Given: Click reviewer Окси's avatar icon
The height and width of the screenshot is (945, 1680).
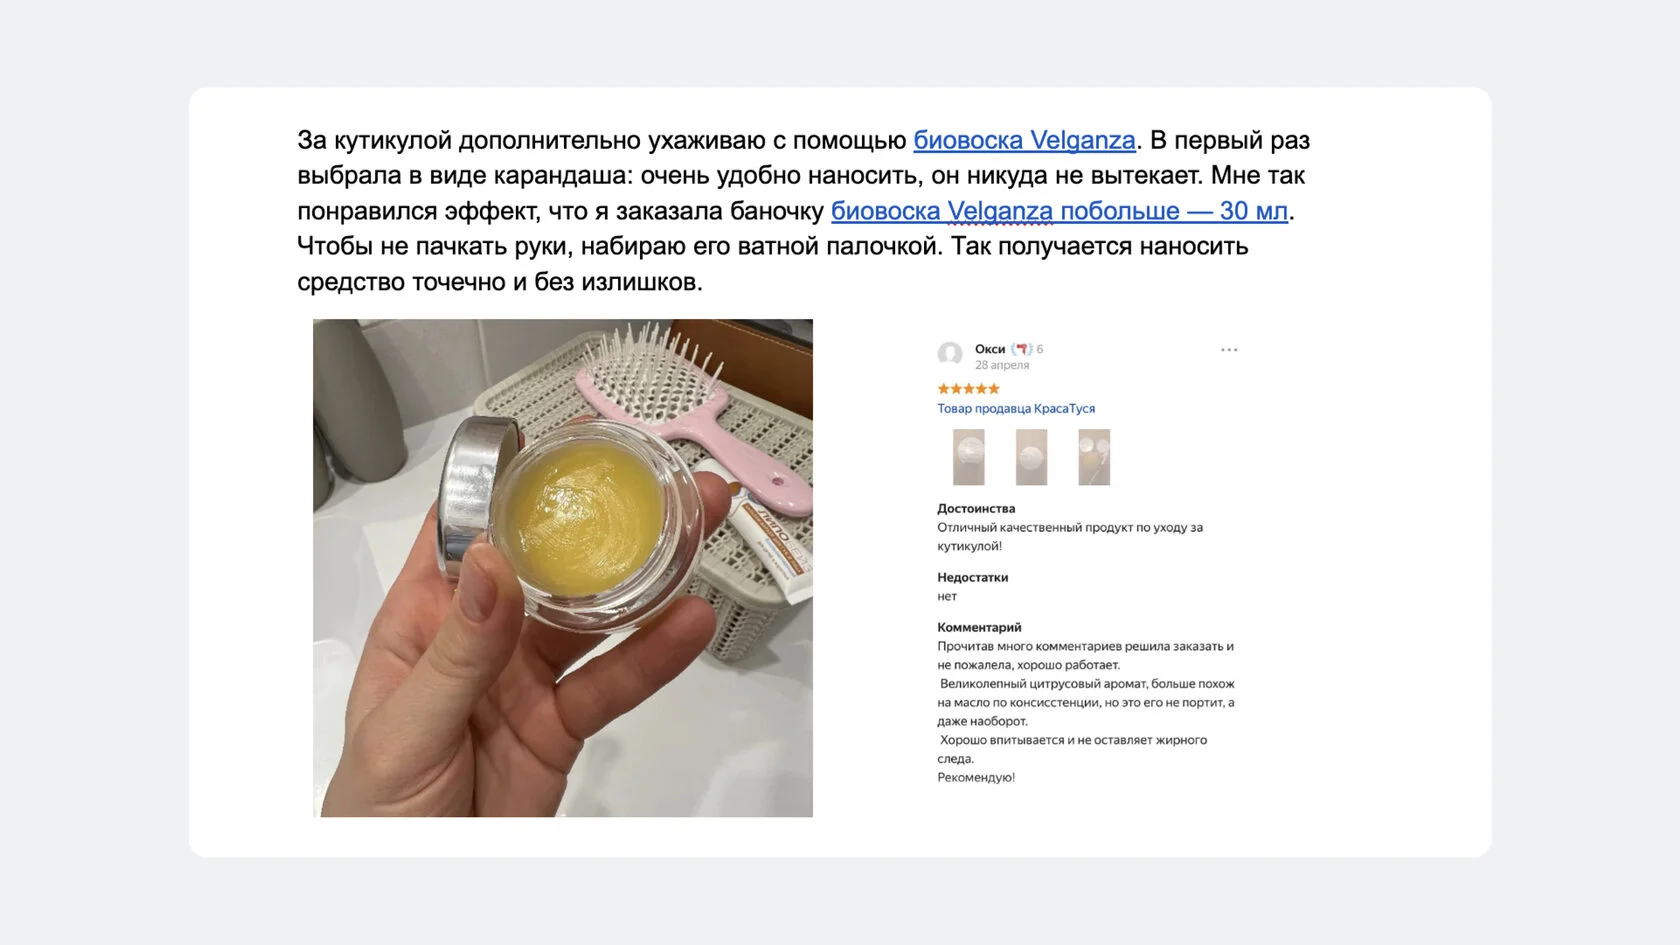Looking at the screenshot, I should coord(950,354).
